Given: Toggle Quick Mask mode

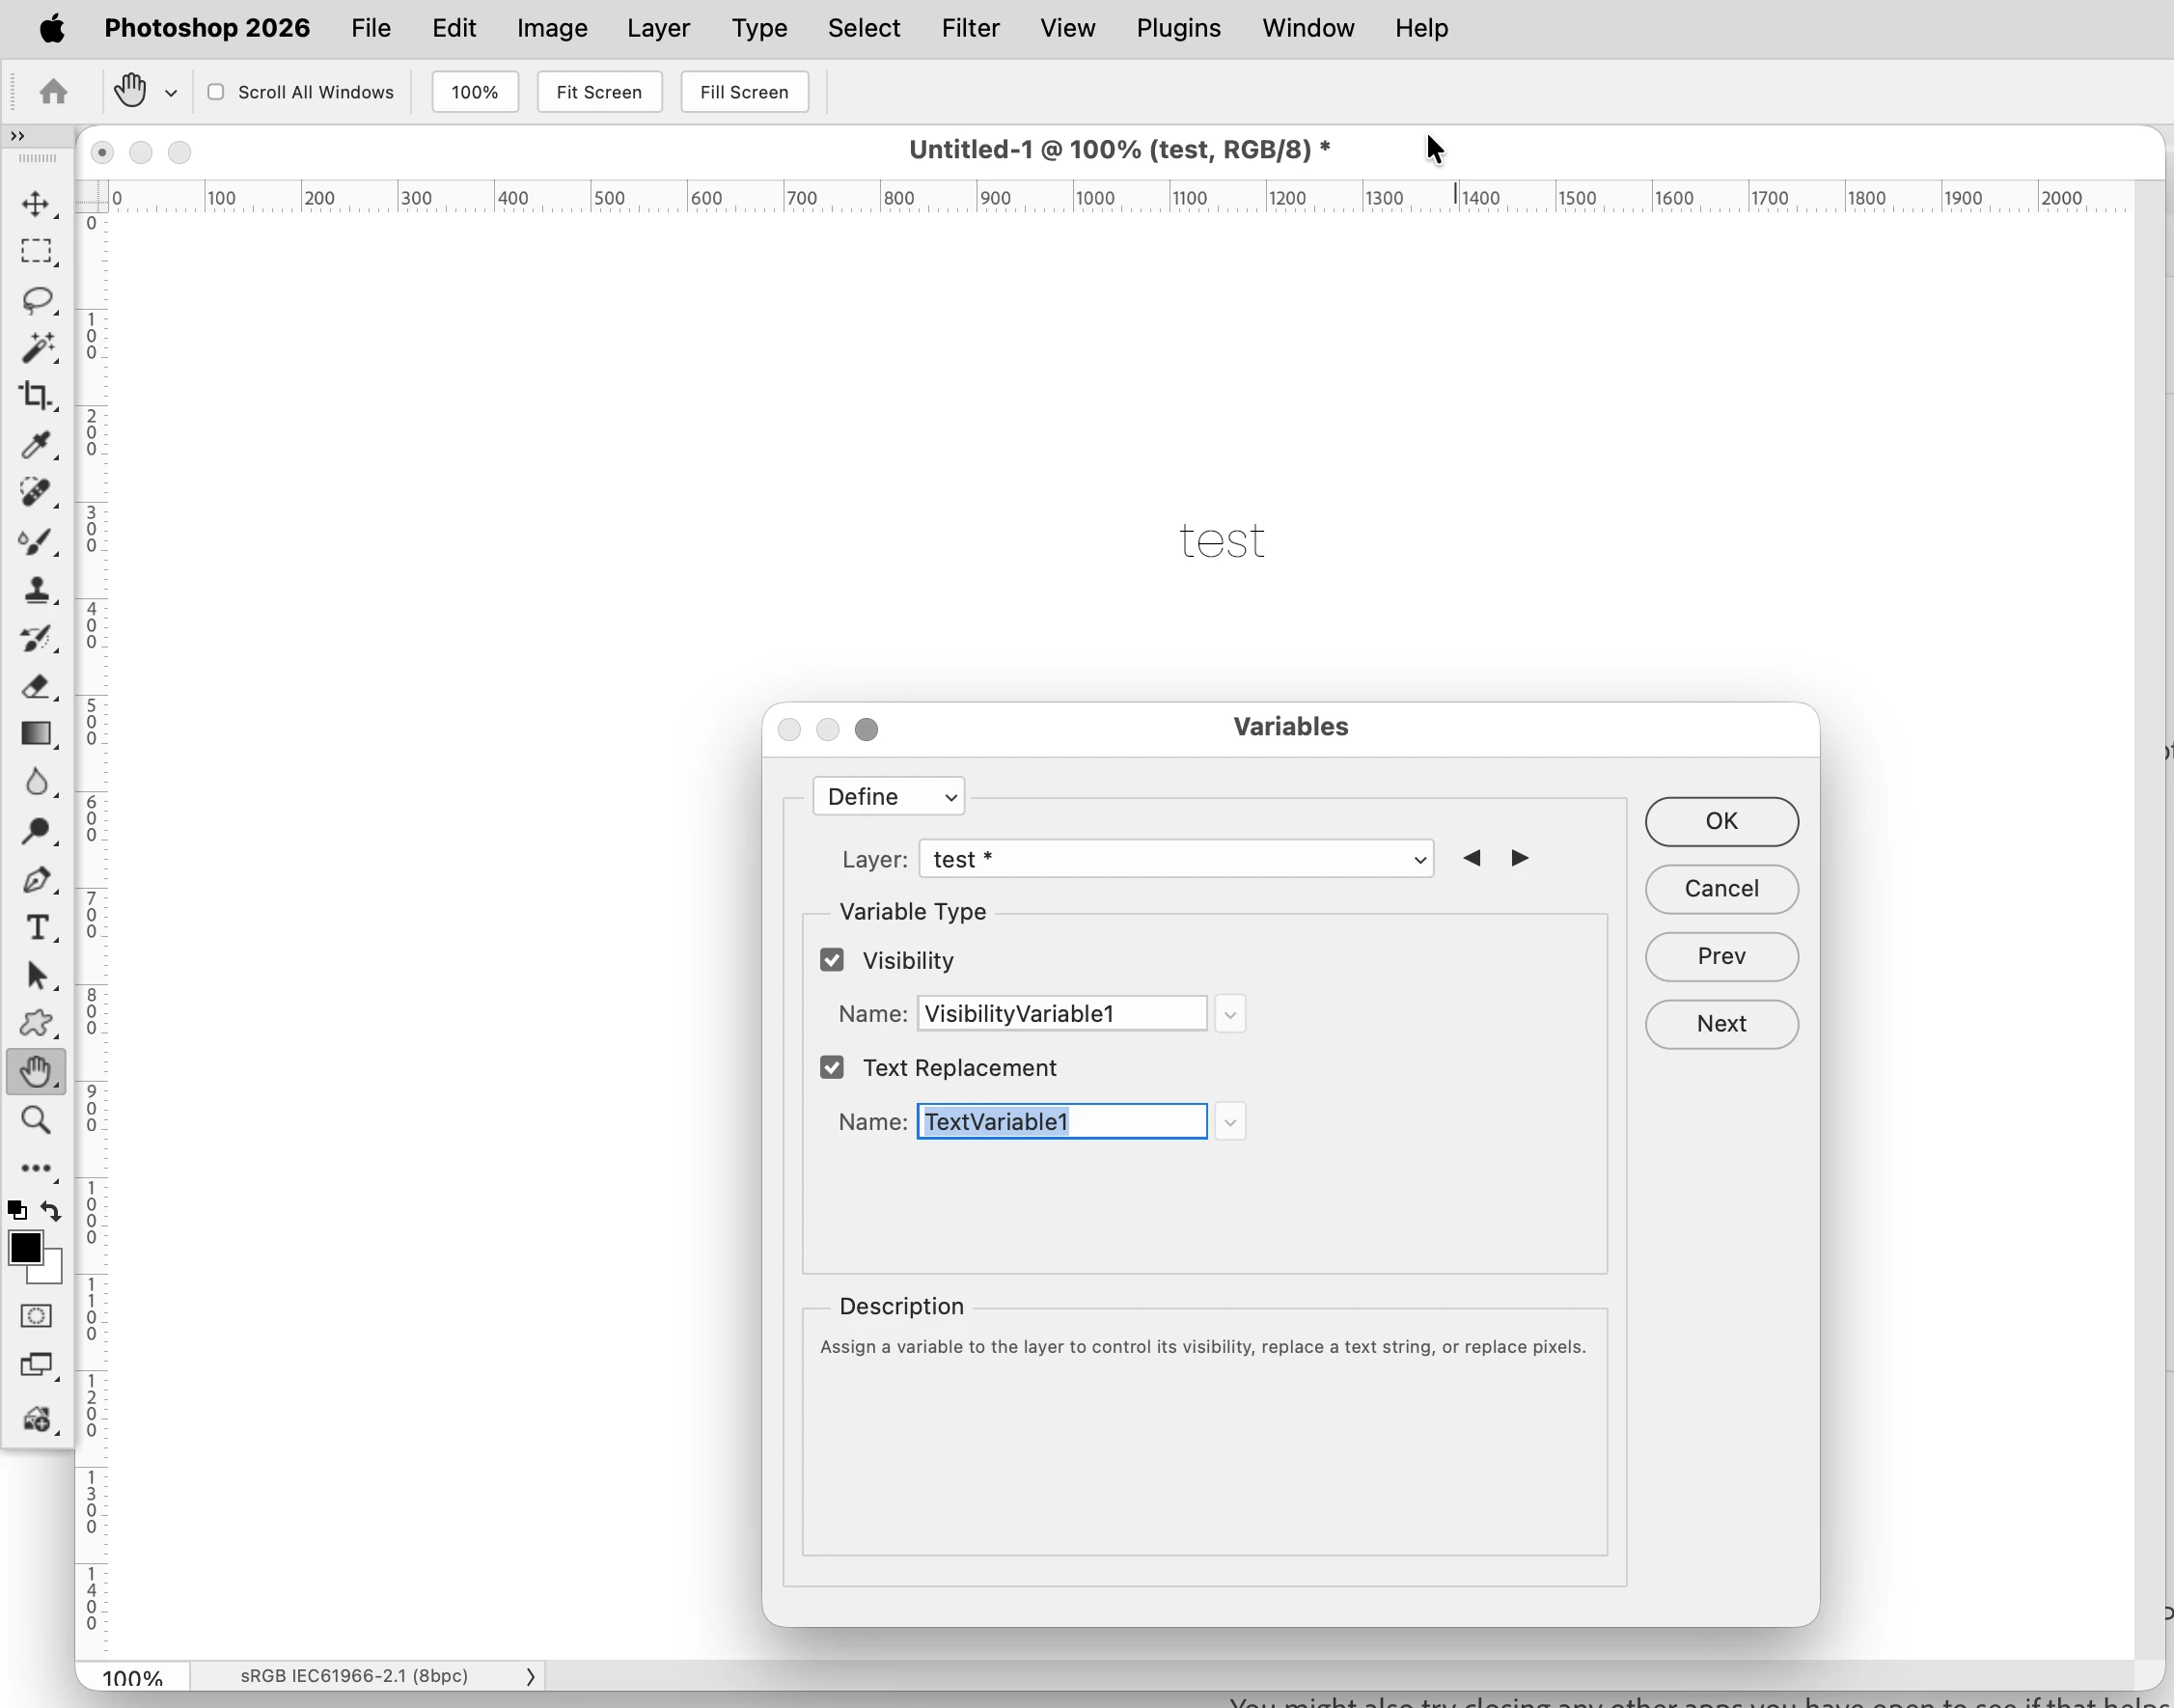Looking at the screenshot, I should (x=36, y=1316).
